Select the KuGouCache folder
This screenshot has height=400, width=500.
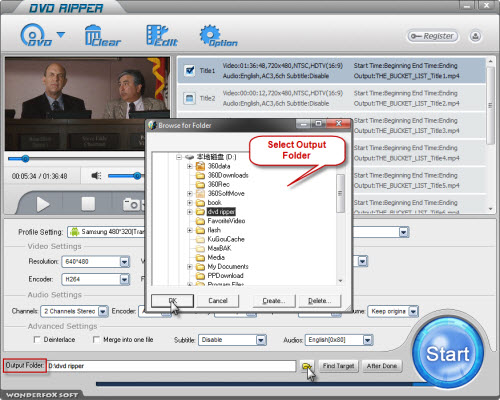coord(226,239)
